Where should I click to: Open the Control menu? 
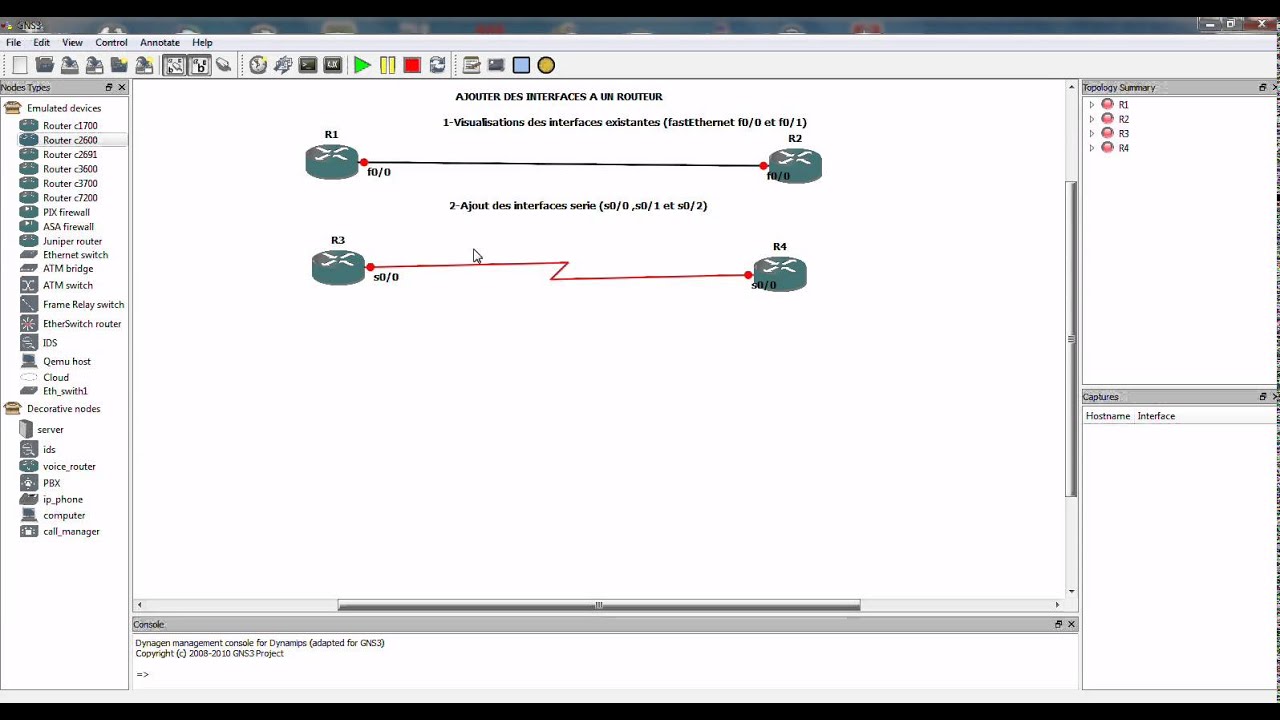111,43
